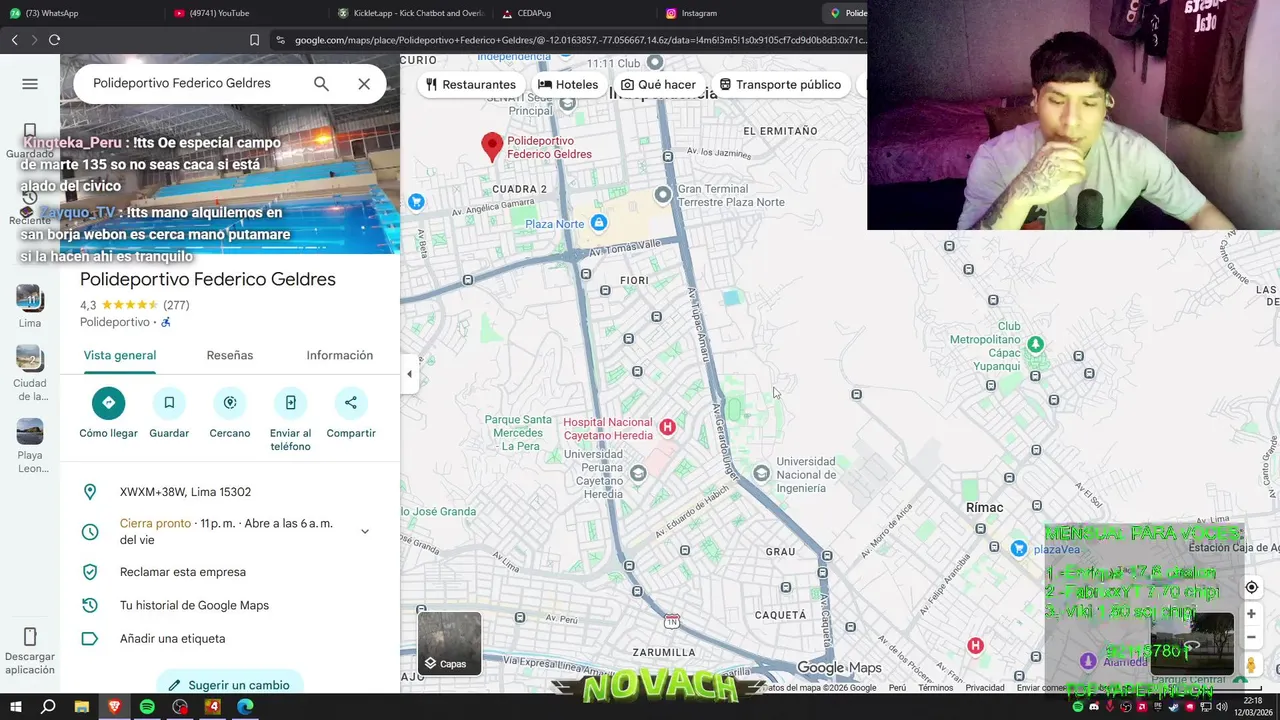Viewport: 1280px width, 720px height.
Task: Switch to the Reseñas tab
Action: pyautogui.click(x=230, y=355)
